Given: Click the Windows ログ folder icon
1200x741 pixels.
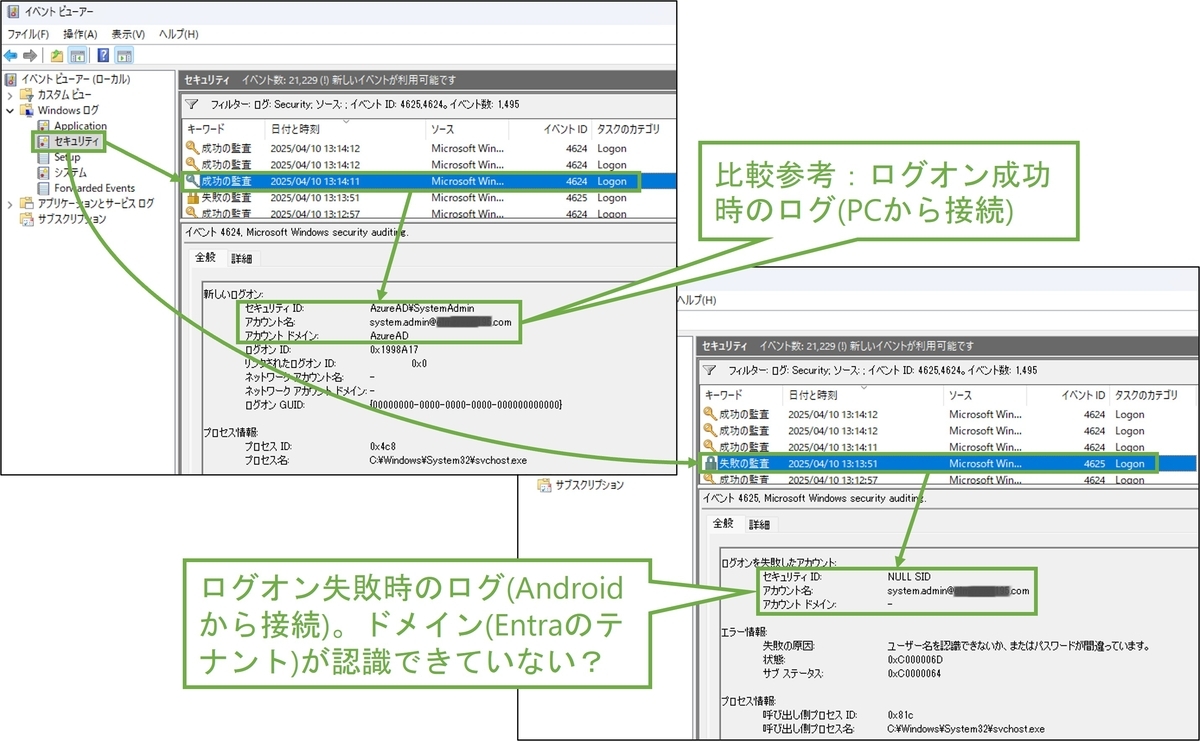Looking at the screenshot, I should click(27, 110).
